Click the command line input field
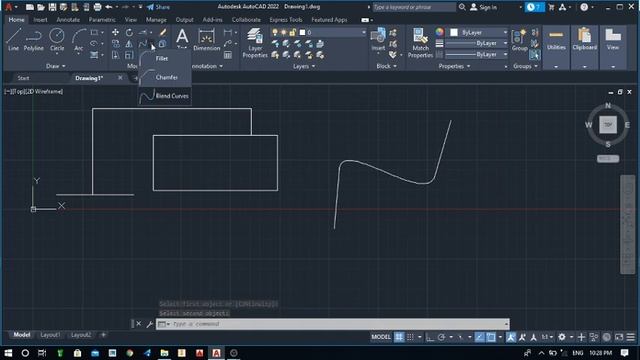Screen dimensions: 640x360 point(333,324)
